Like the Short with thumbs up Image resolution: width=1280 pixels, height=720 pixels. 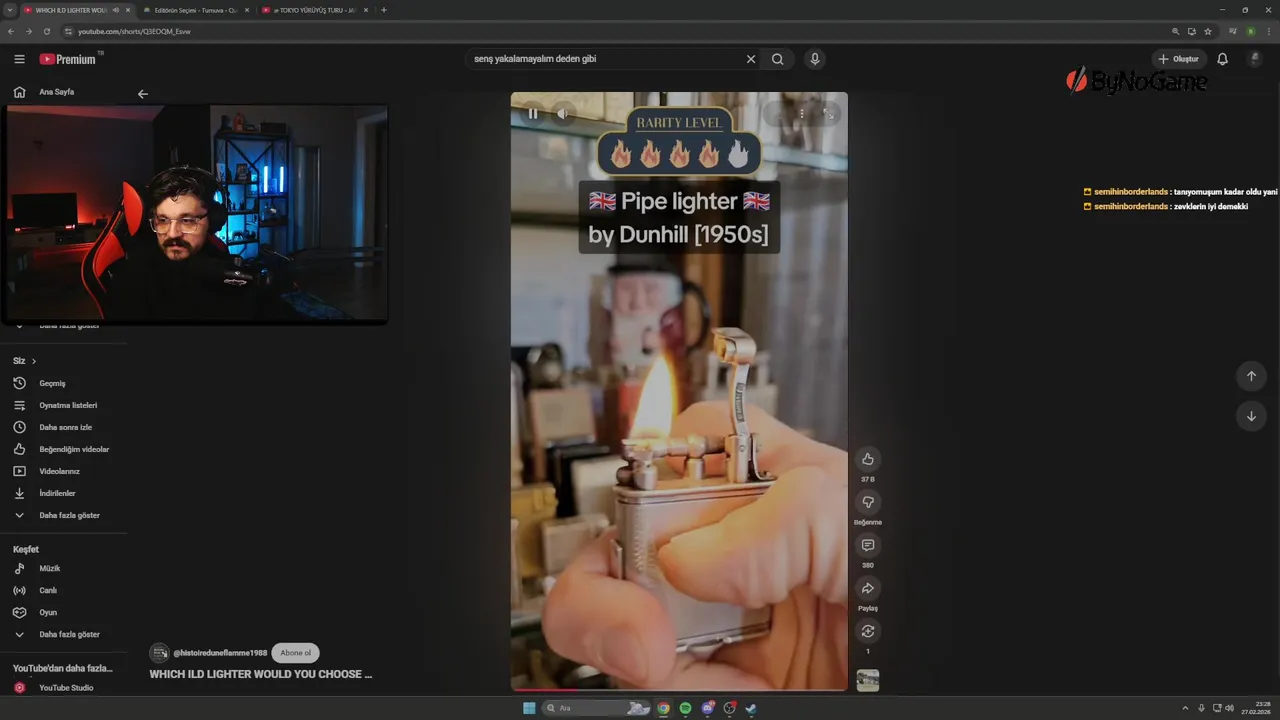[x=868, y=459]
